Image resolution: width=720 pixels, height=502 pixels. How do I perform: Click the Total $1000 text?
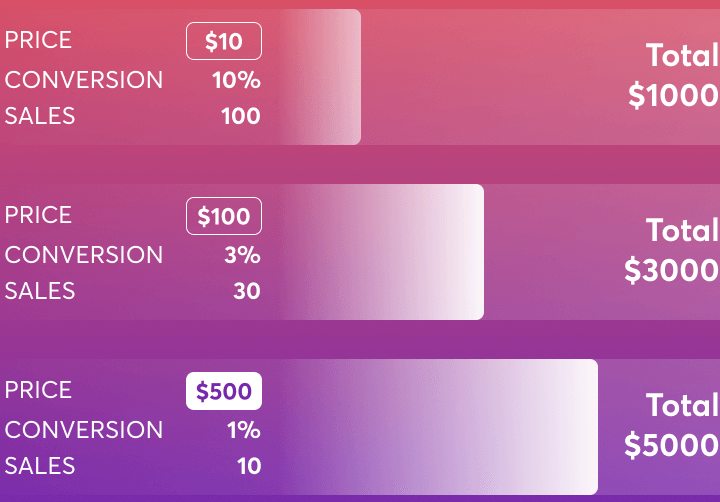click(674, 75)
